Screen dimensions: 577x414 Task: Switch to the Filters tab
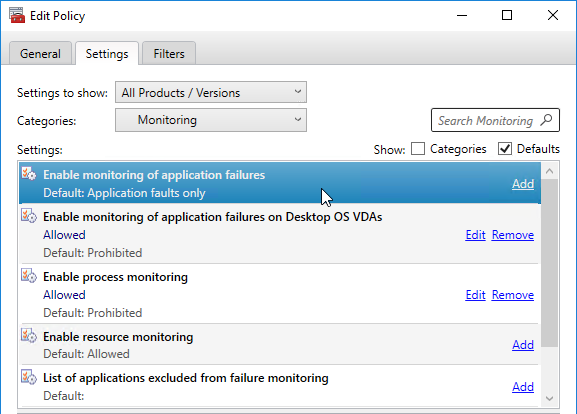(169, 54)
